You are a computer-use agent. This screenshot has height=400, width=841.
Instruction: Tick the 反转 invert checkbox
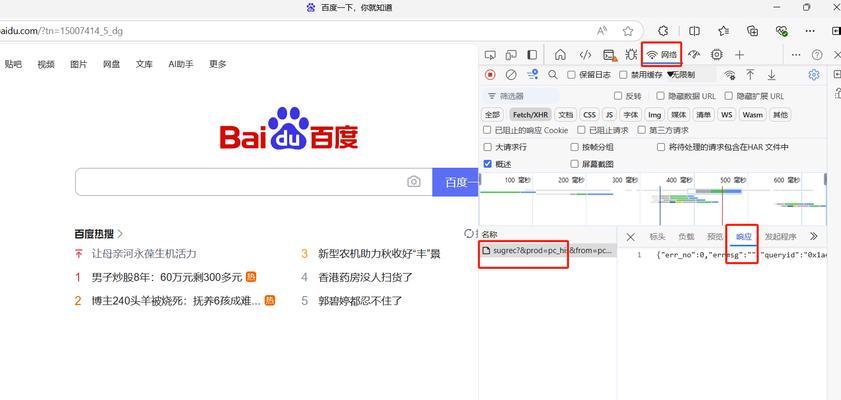618,96
